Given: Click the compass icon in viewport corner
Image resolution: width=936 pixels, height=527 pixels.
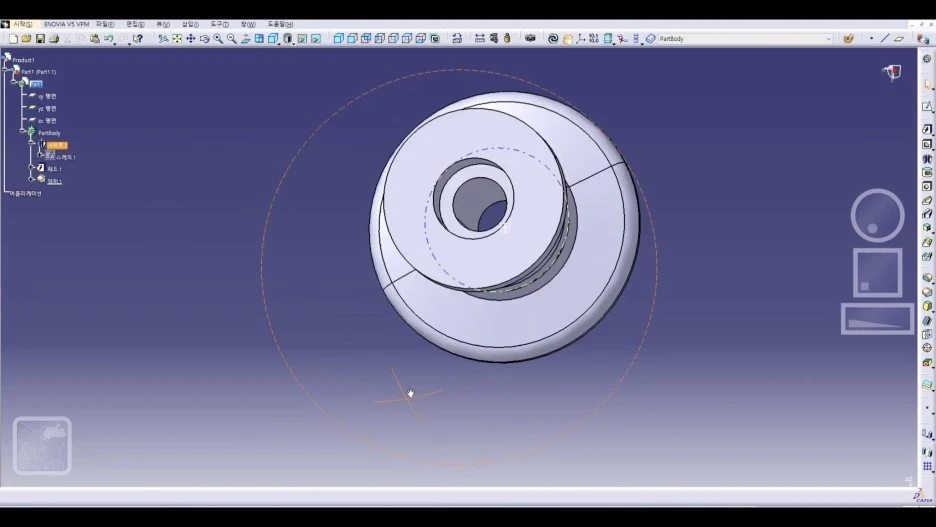Looking at the screenshot, I should [x=892, y=73].
